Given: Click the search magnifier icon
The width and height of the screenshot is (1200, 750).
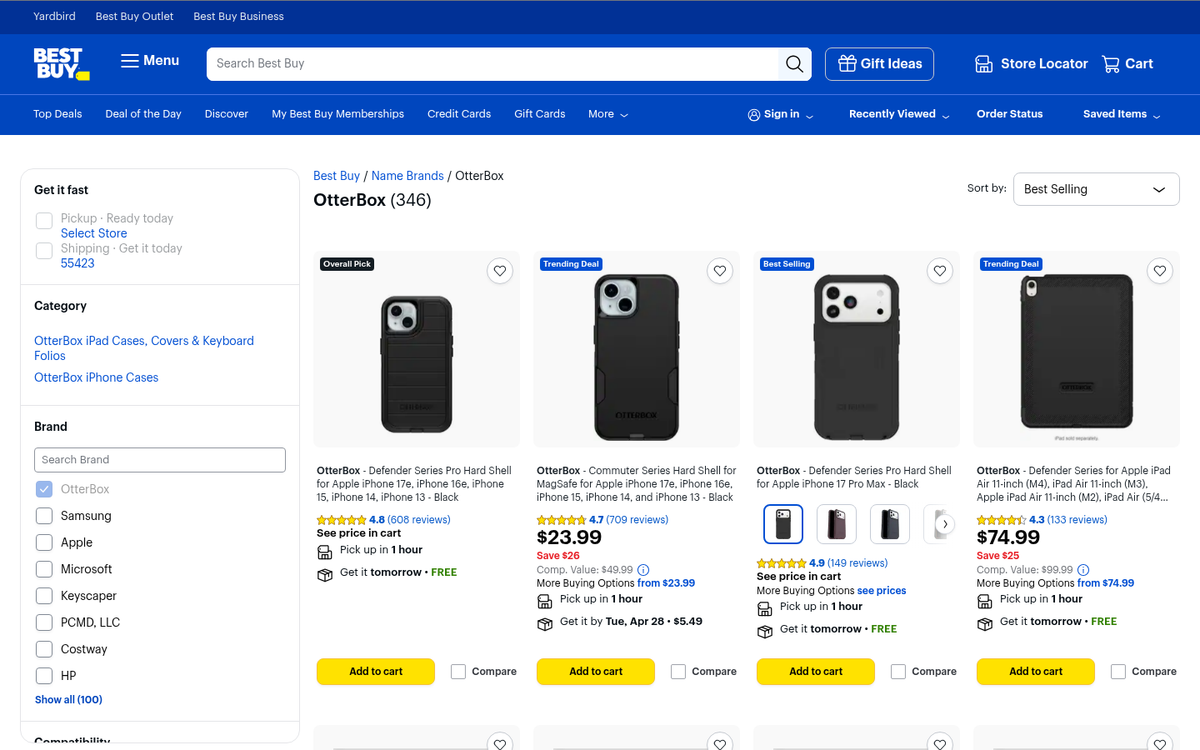Looking at the screenshot, I should 794,63.
